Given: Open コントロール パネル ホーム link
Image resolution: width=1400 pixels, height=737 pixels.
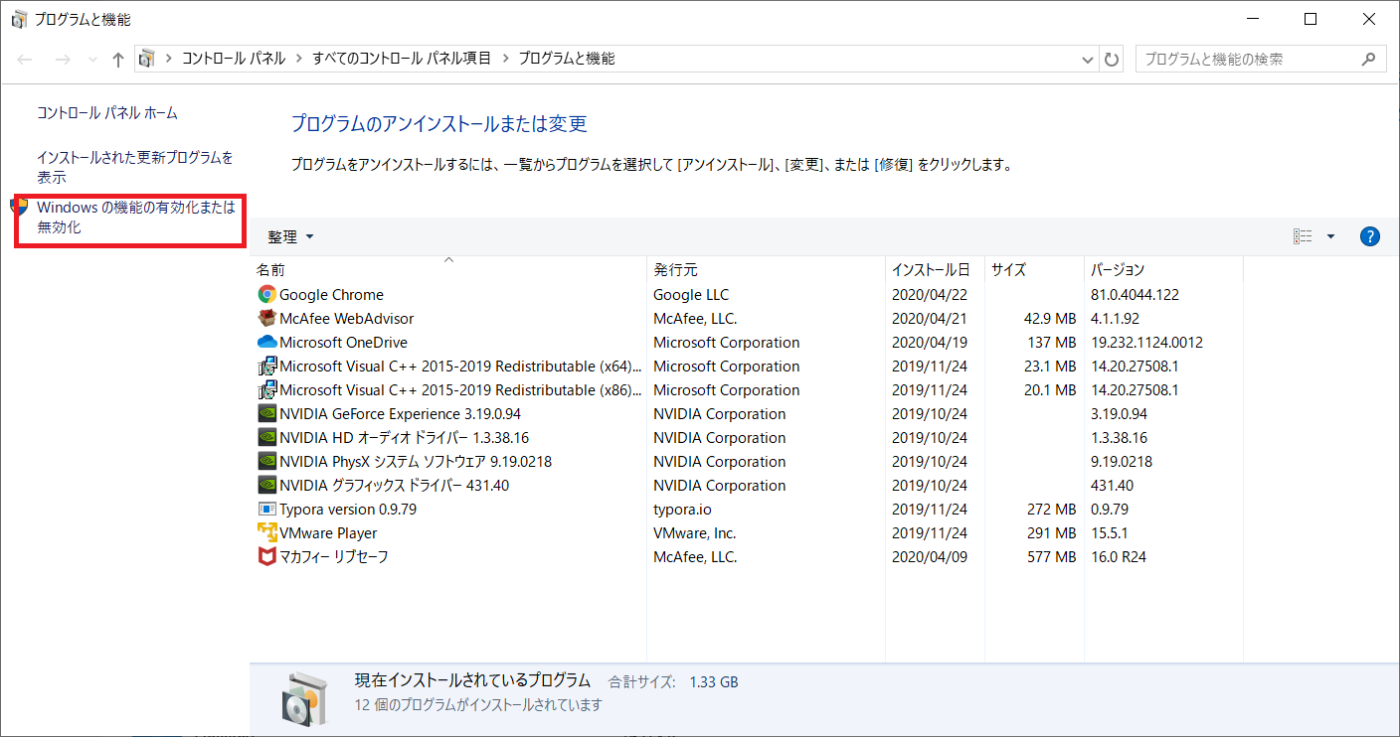Looking at the screenshot, I should (107, 113).
